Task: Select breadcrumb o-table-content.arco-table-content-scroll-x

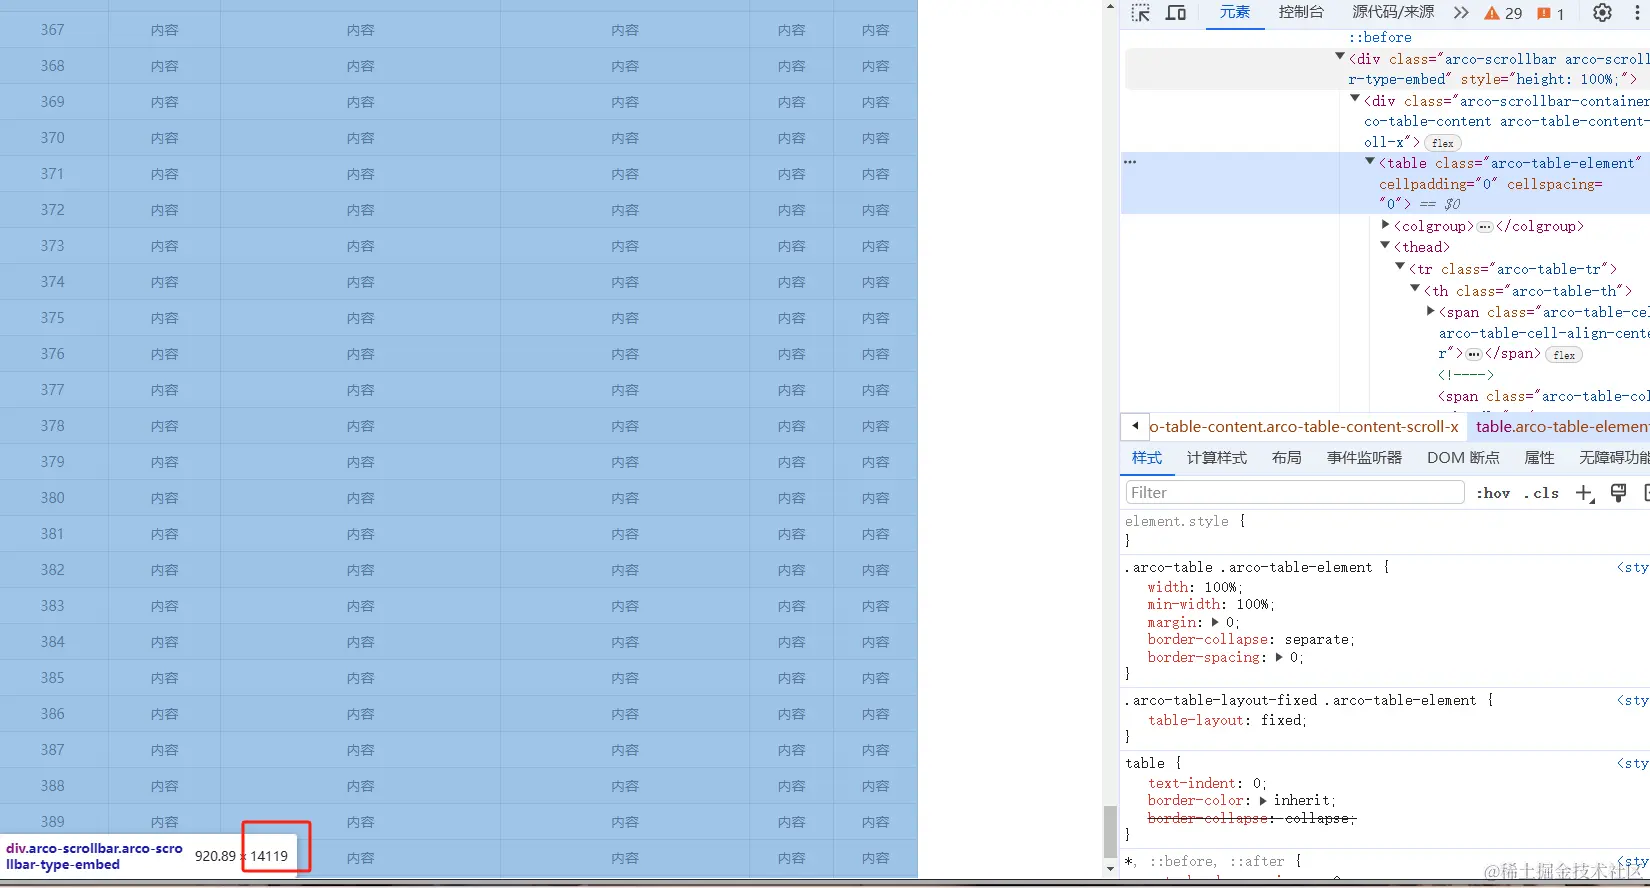Action: [x=1304, y=426]
